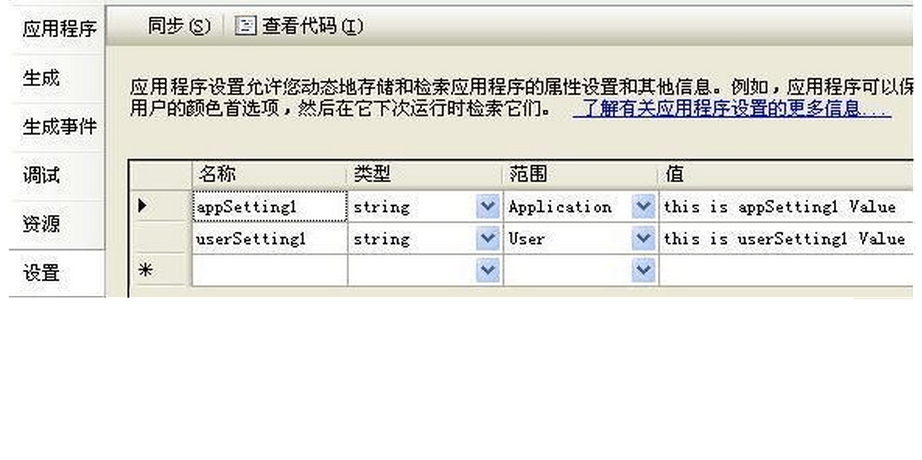
Task: Switch to the 生成事件 tab
Action: (x=58, y=126)
